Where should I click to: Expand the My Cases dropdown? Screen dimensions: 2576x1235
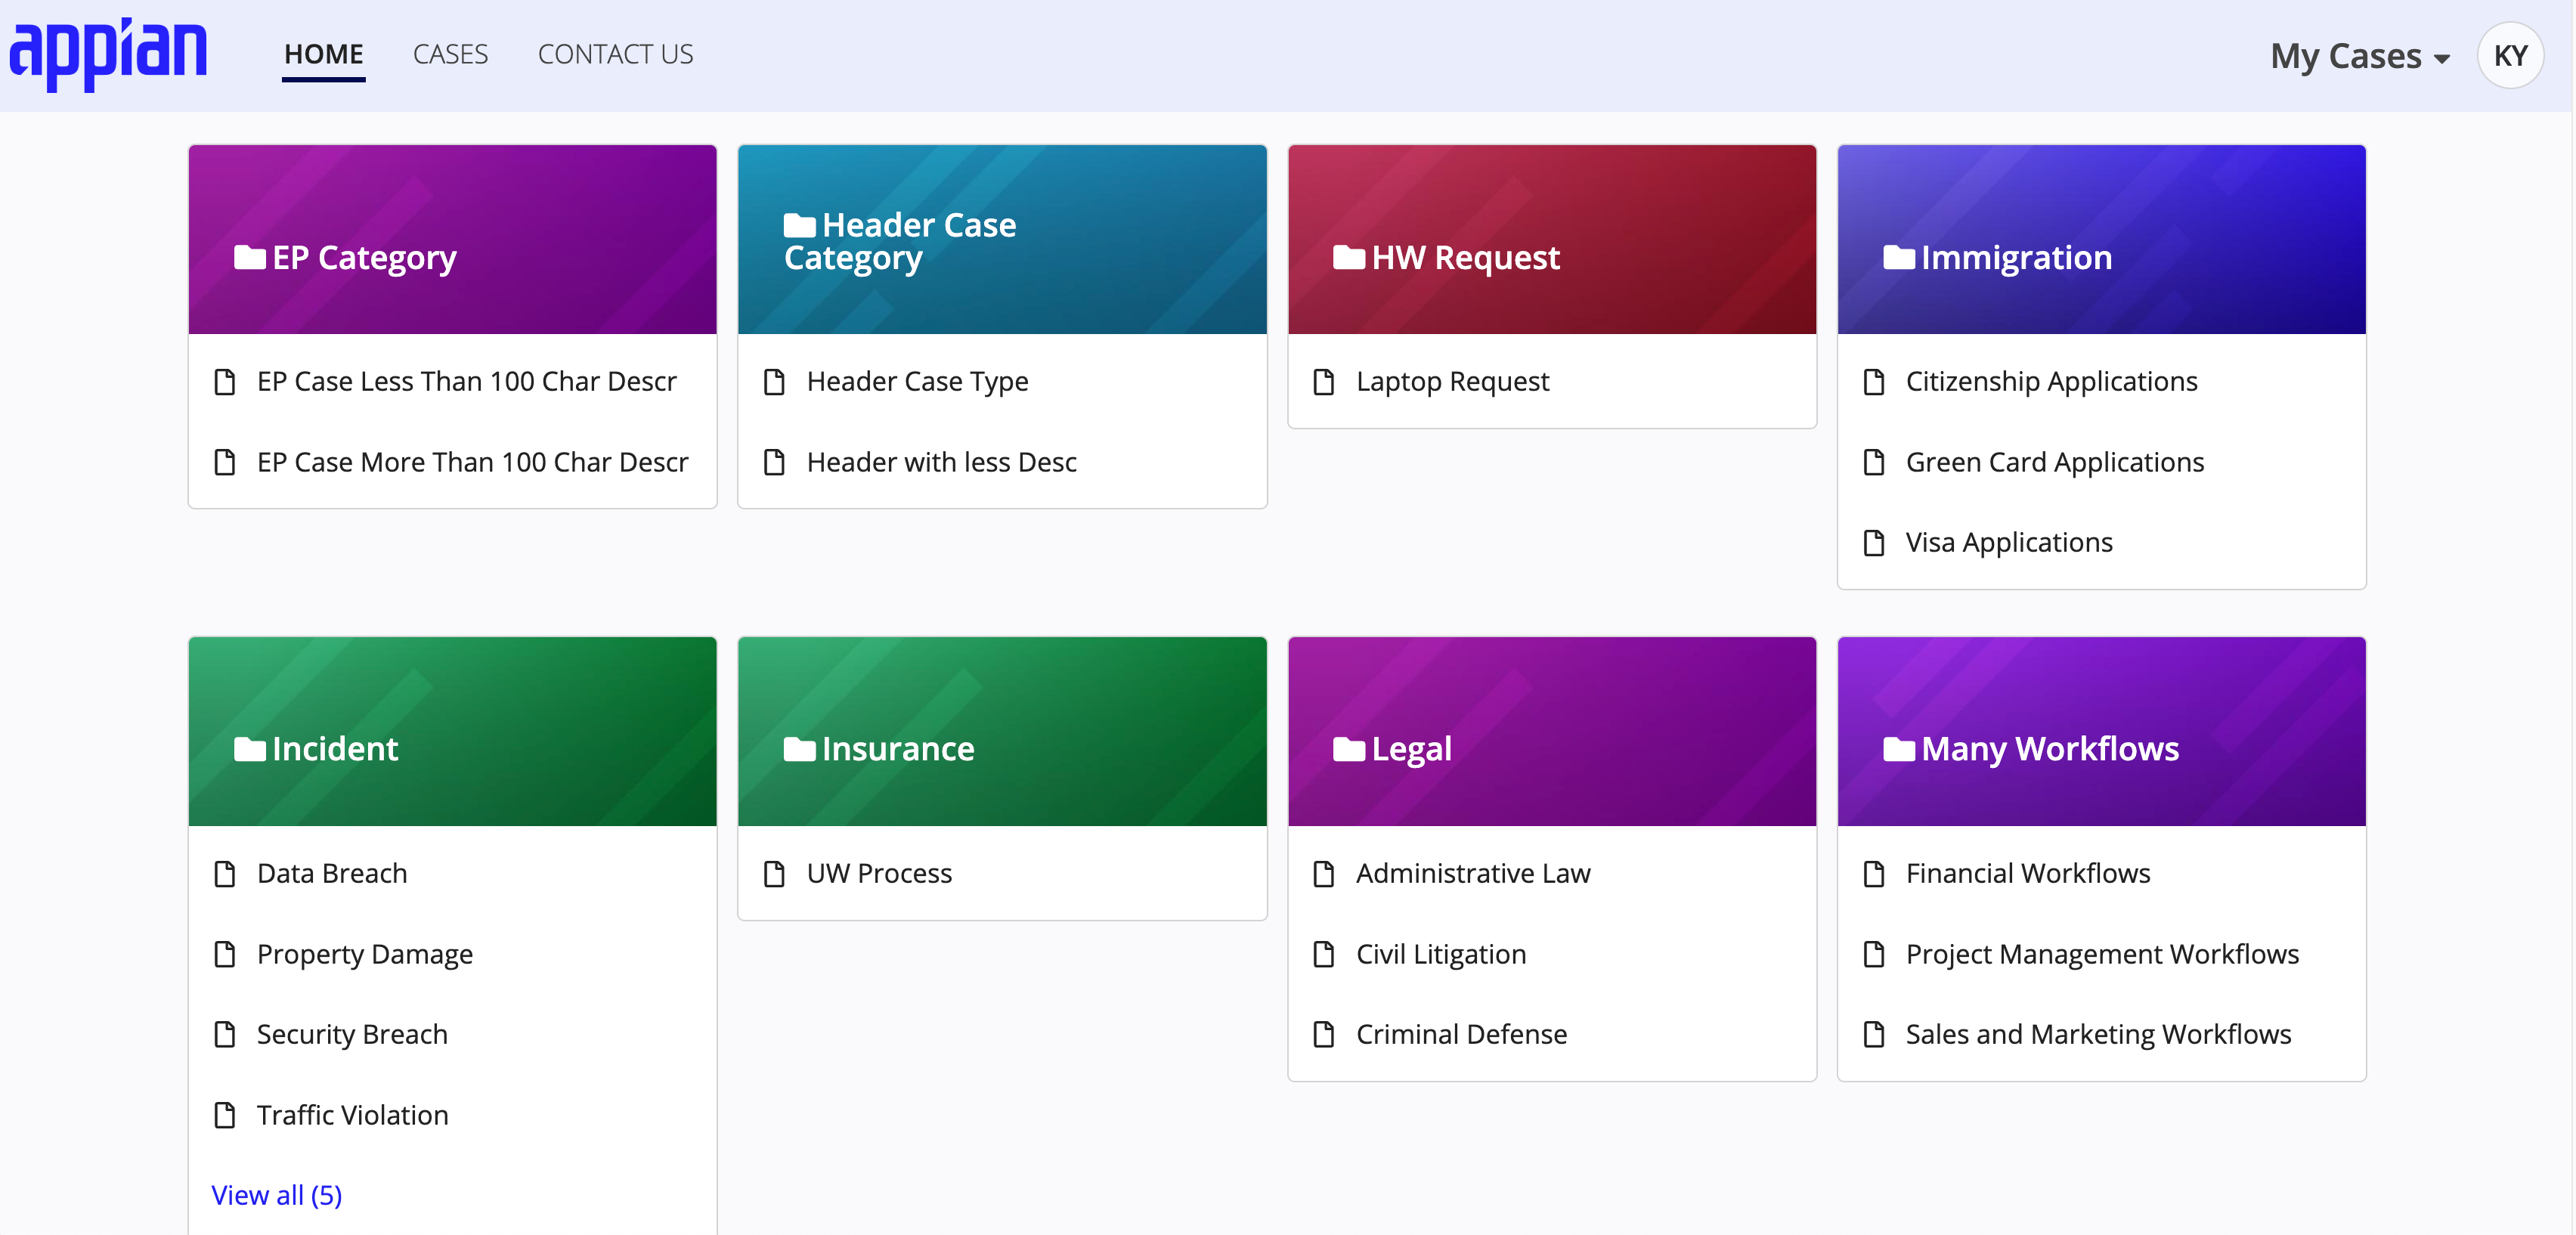[x=2359, y=56]
